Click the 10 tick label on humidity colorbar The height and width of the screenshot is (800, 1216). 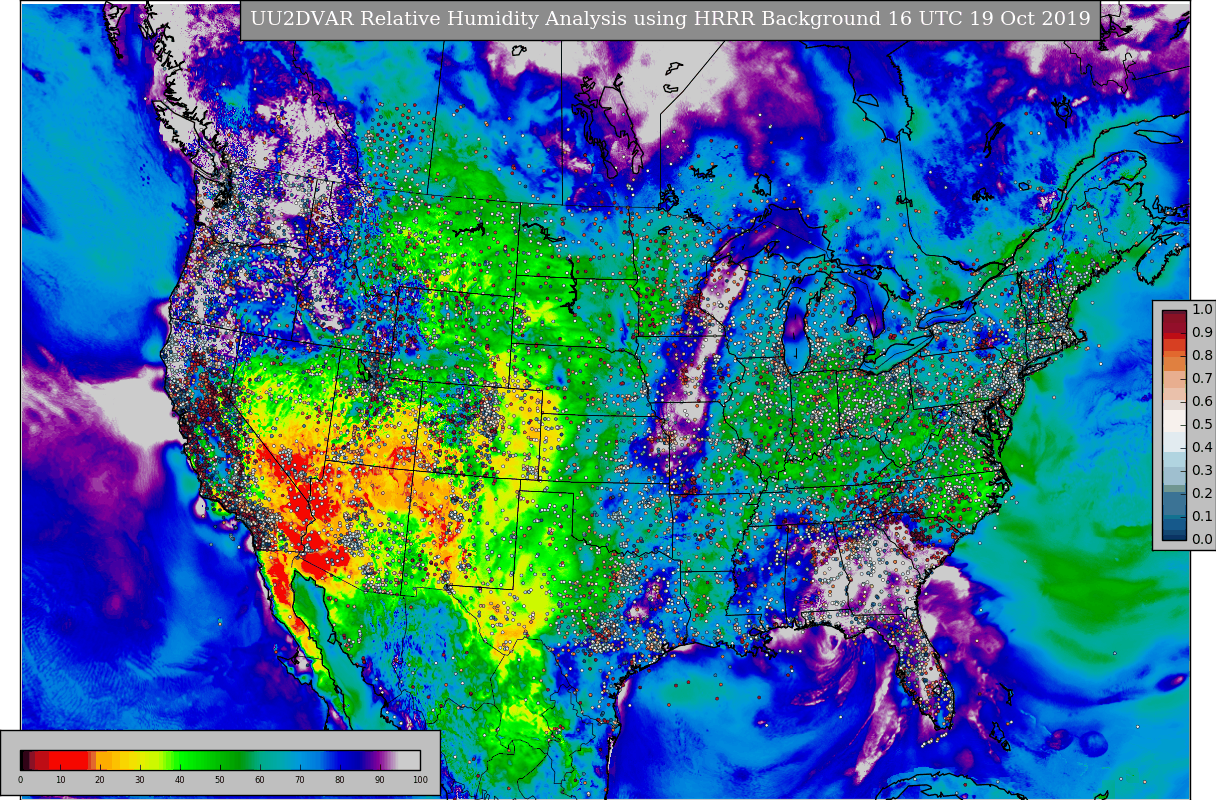pyautogui.click(x=60, y=780)
